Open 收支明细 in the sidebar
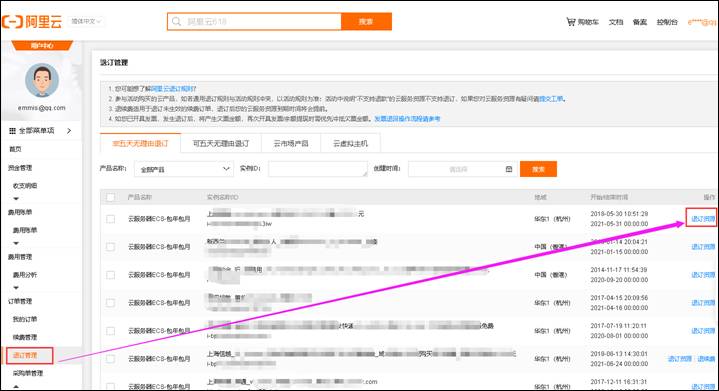 click(25, 186)
